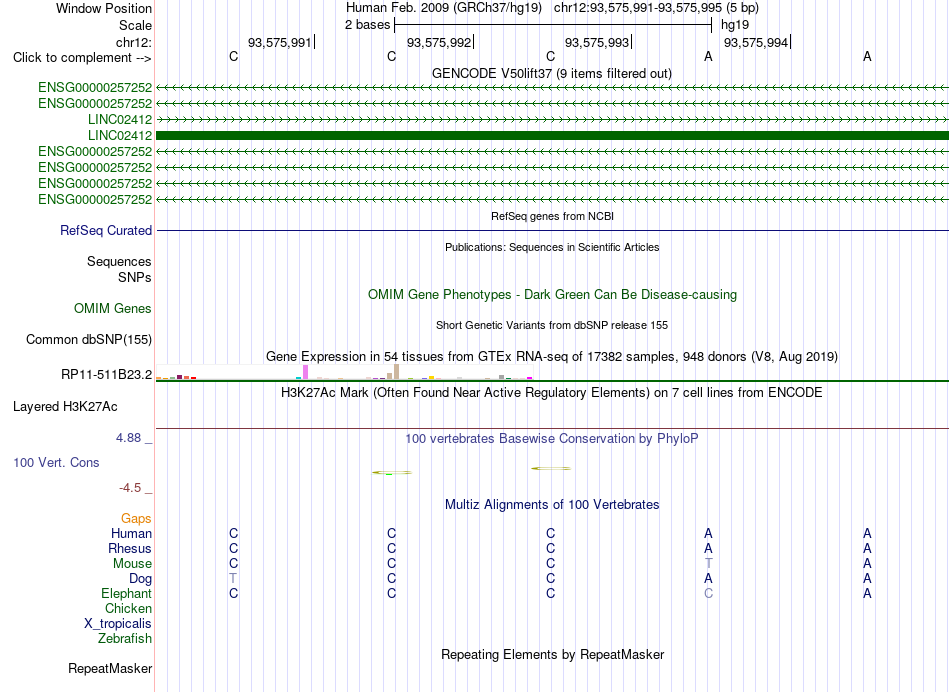Viewport: 950px width, 692px height.
Task: Open 'Gene Expression in 54 tissues from GTEx' title
Action: point(552,356)
